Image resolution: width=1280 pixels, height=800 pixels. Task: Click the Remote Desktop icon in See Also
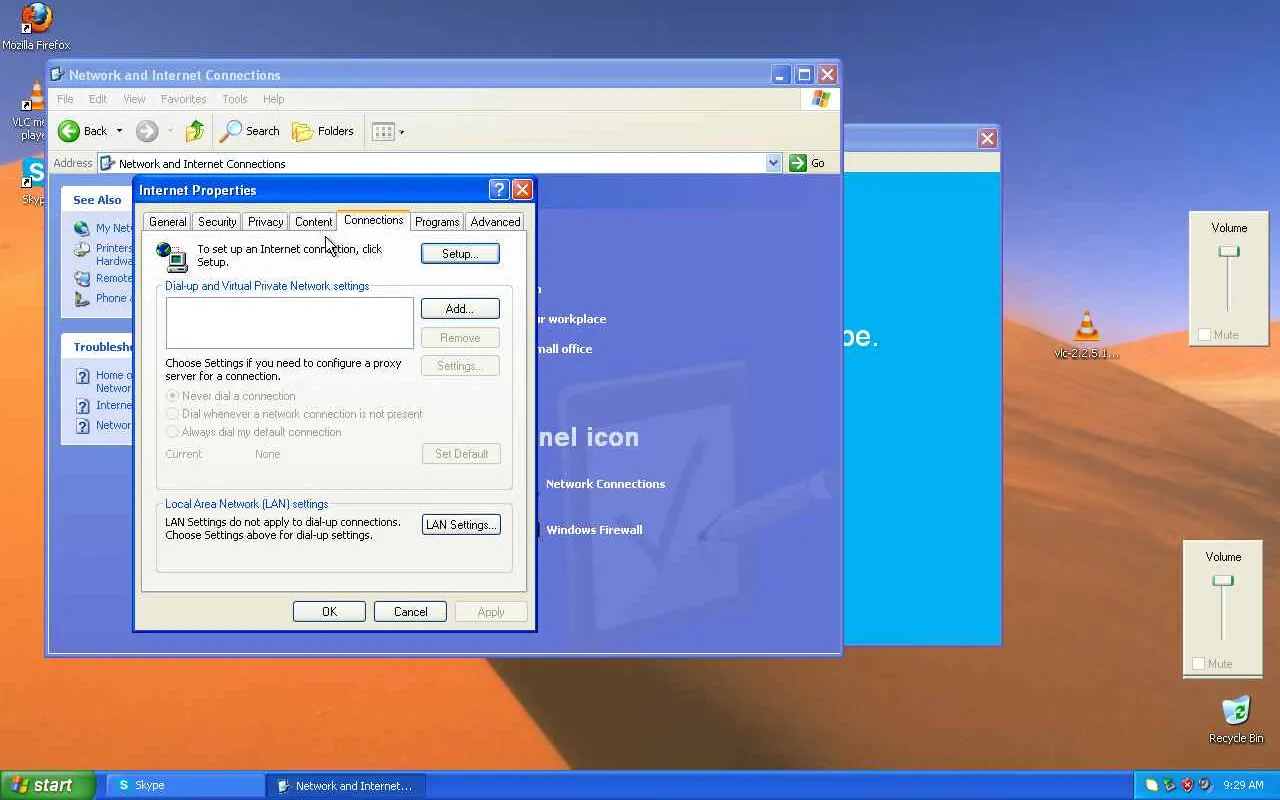point(82,279)
